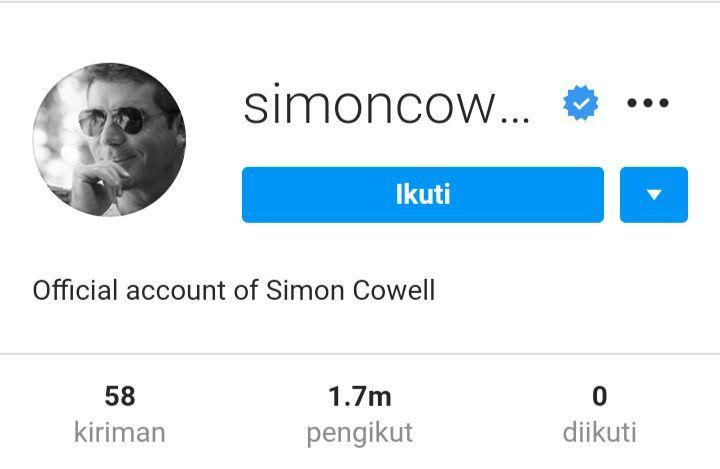Click the blue verified badge icon

coord(580,103)
